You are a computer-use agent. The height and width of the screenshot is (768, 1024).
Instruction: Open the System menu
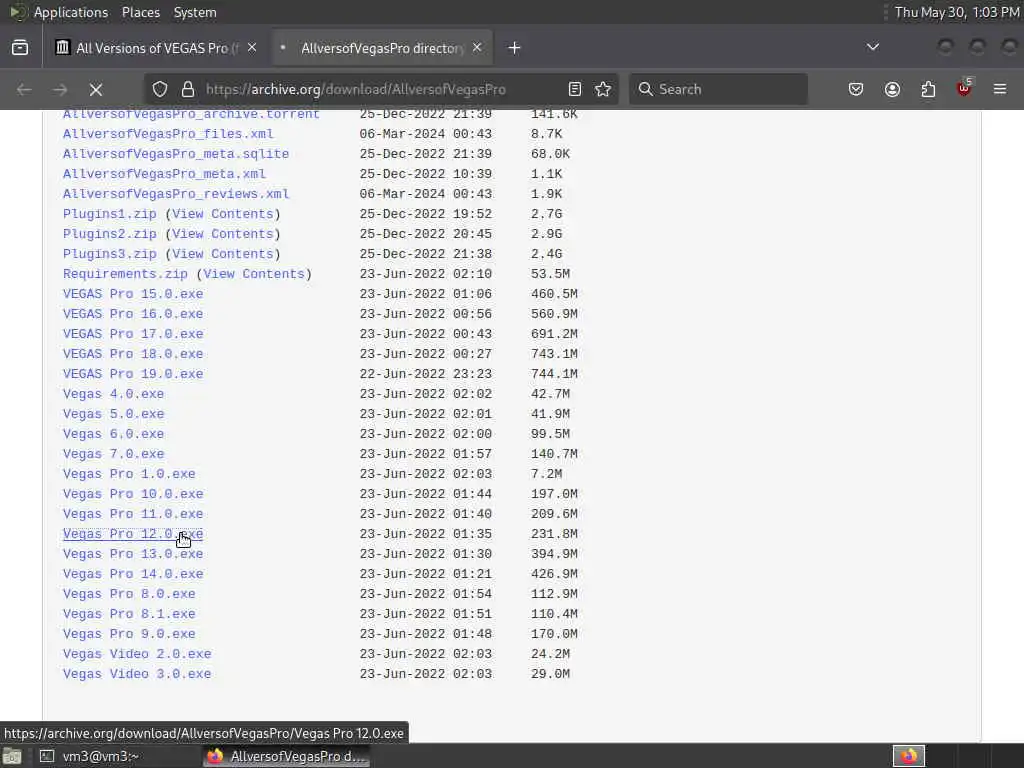[x=195, y=12]
